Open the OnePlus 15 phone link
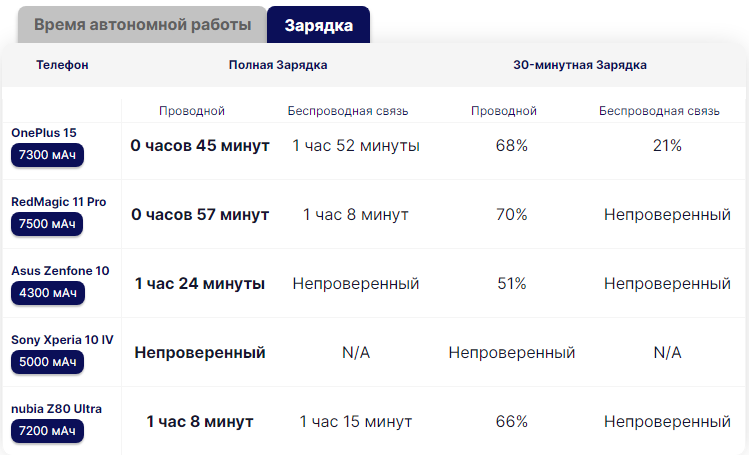Image resolution: width=749 pixels, height=455 pixels. pyautogui.click(x=44, y=132)
